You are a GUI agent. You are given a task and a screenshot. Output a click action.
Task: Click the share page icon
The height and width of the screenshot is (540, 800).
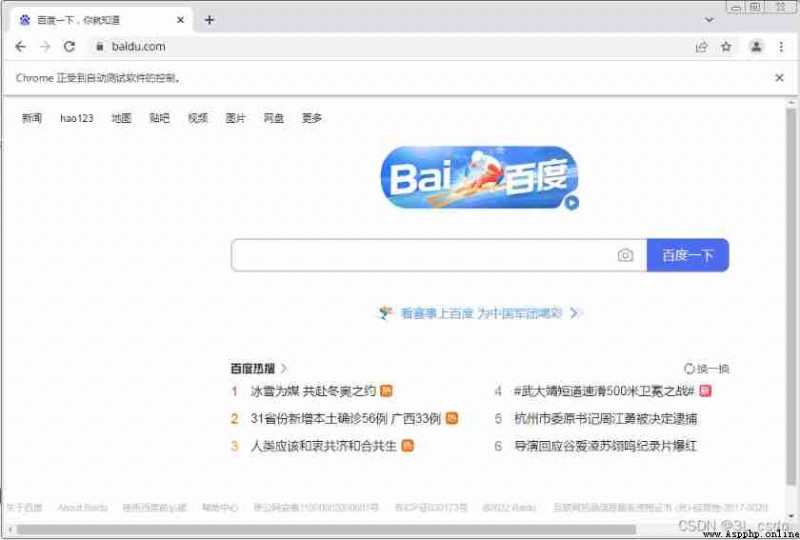click(x=702, y=46)
